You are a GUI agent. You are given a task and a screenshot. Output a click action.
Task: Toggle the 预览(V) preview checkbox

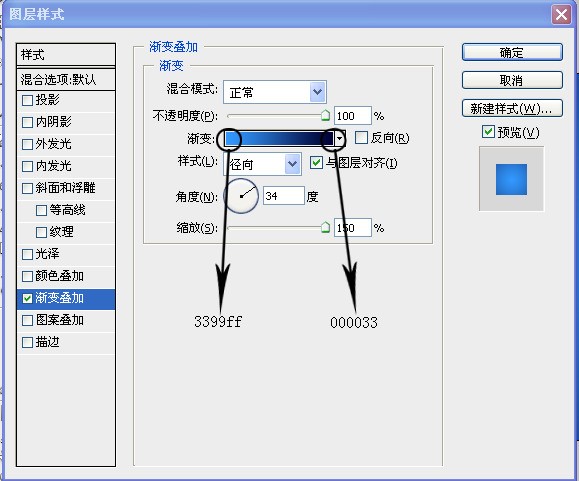[x=488, y=131]
